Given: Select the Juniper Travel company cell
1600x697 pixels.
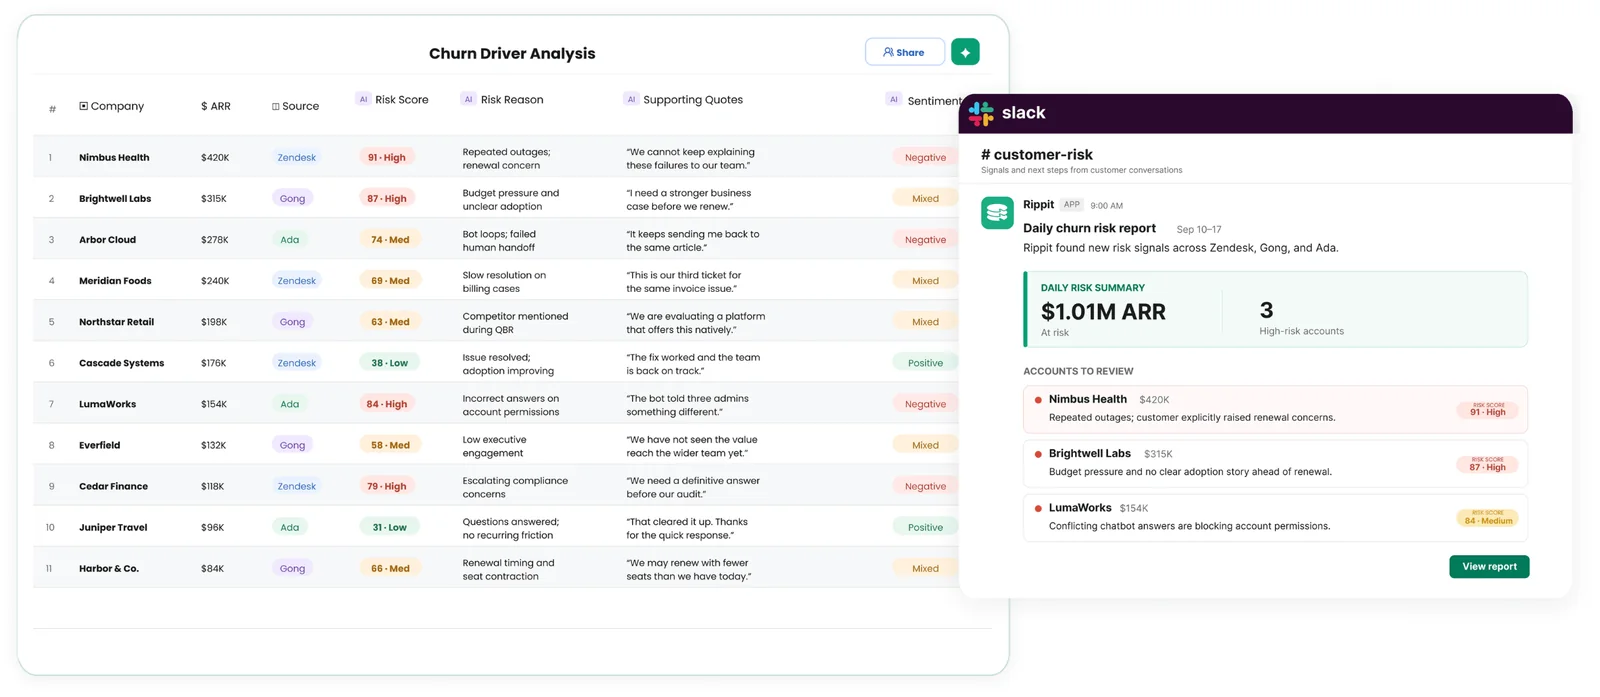Looking at the screenshot, I should 113,527.
